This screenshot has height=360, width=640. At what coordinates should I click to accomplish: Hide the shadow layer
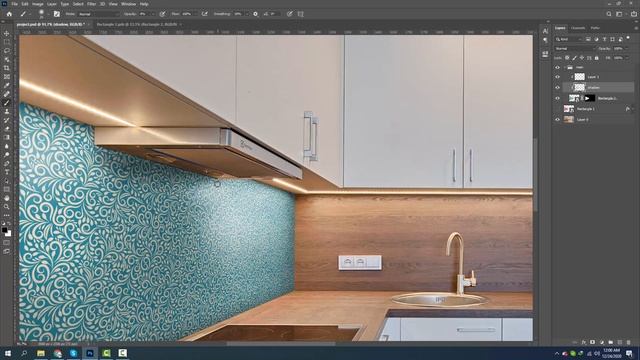pos(558,87)
